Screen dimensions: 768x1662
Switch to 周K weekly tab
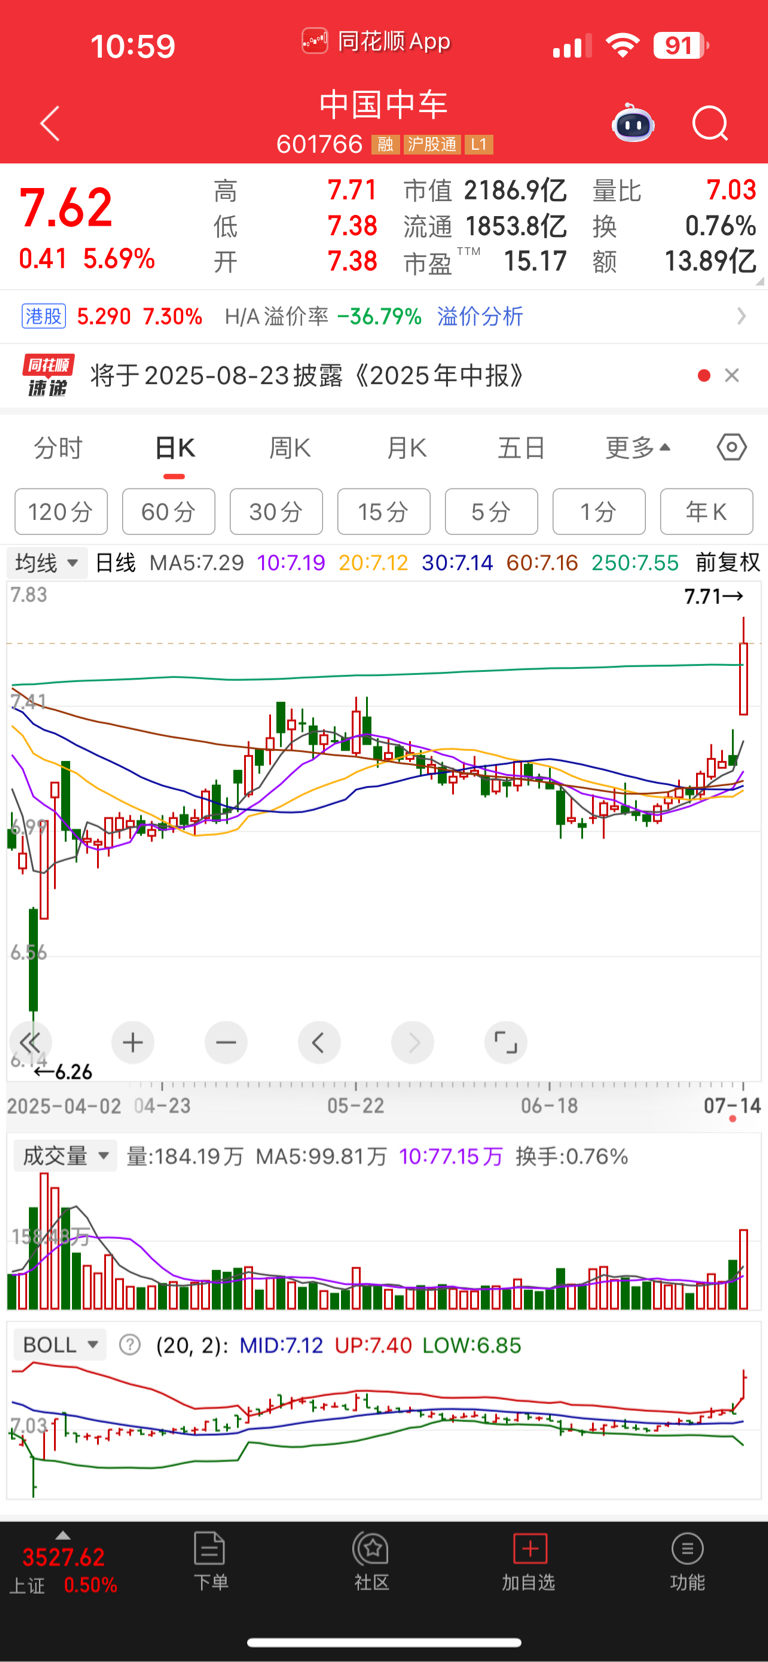point(290,448)
